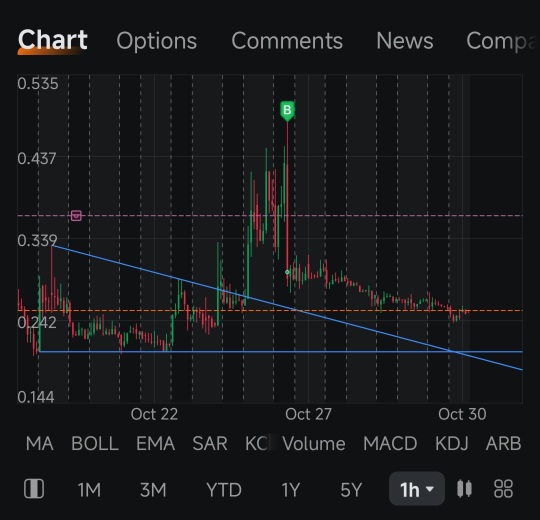Enable the EMA indicator
Screen dimensions: 540x520
tap(155, 443)
